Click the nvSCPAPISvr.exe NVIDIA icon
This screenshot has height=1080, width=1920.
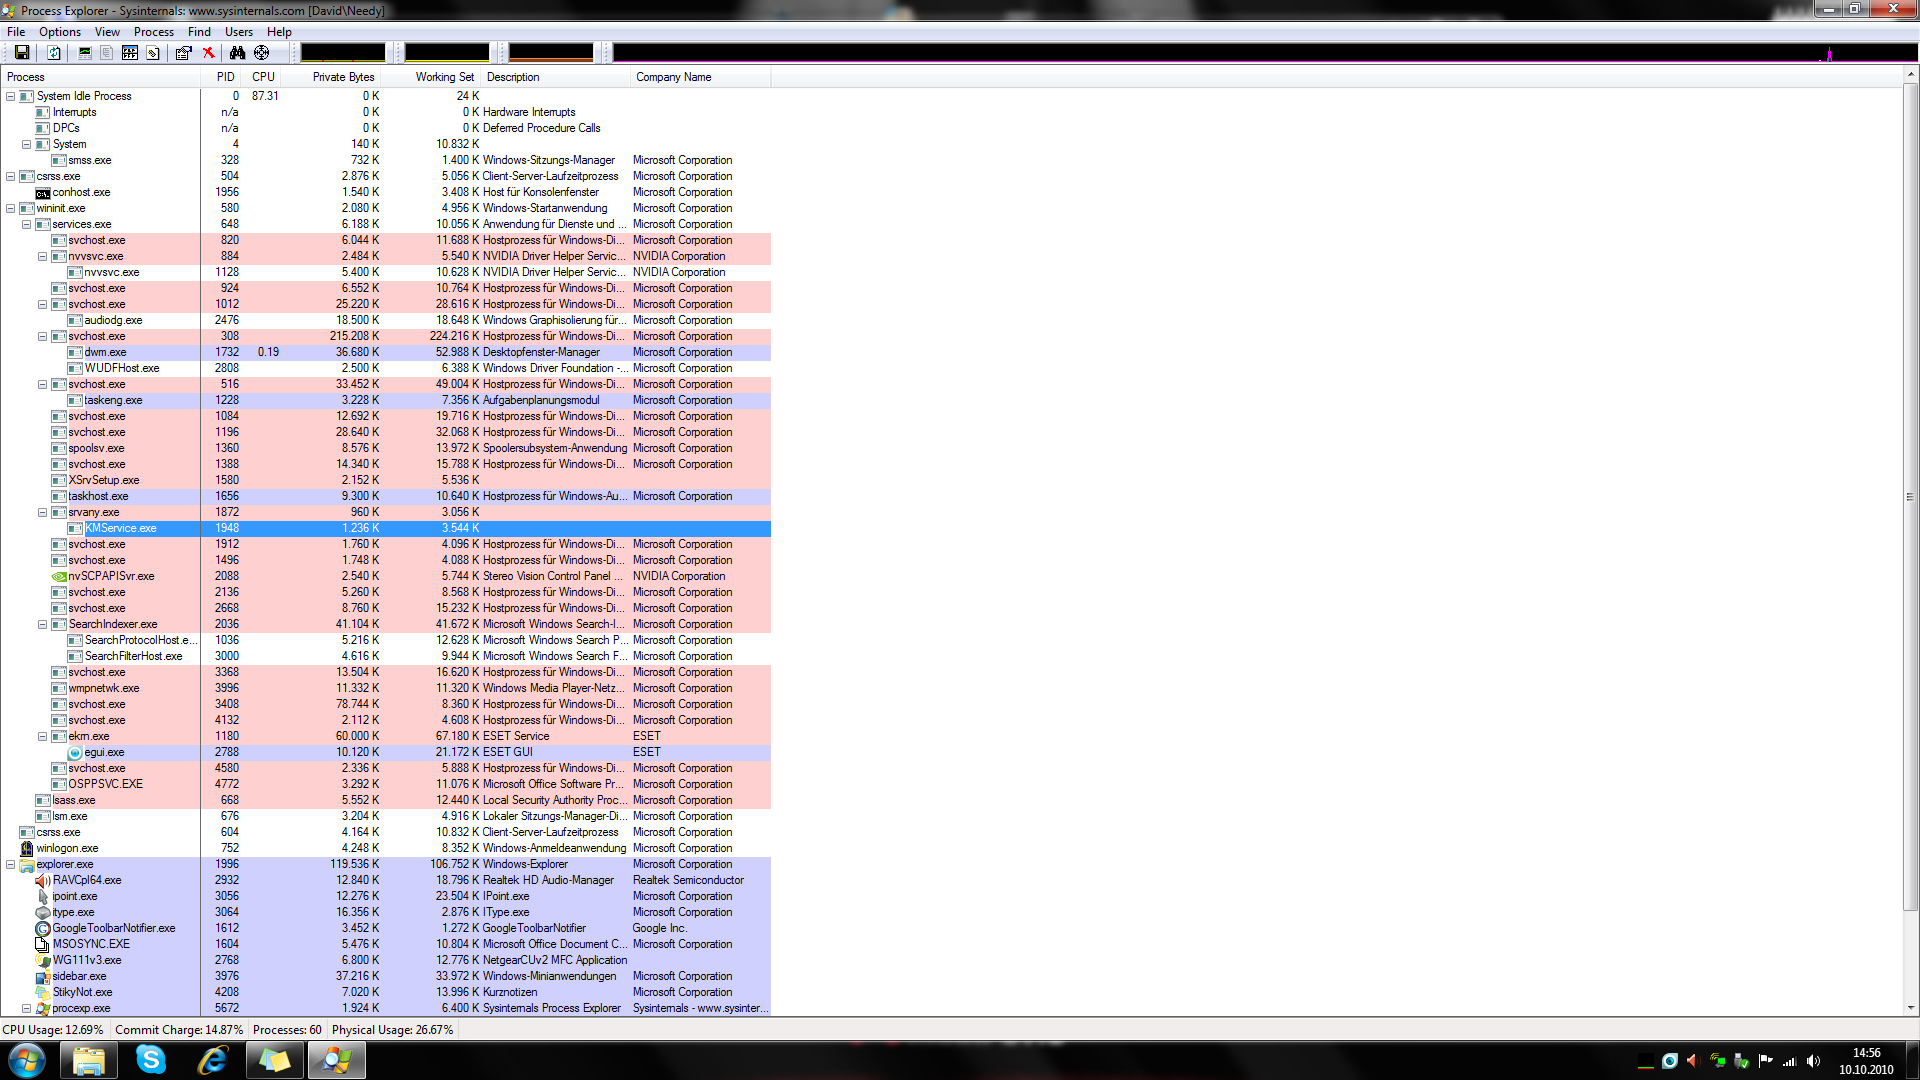coord(59,577)
